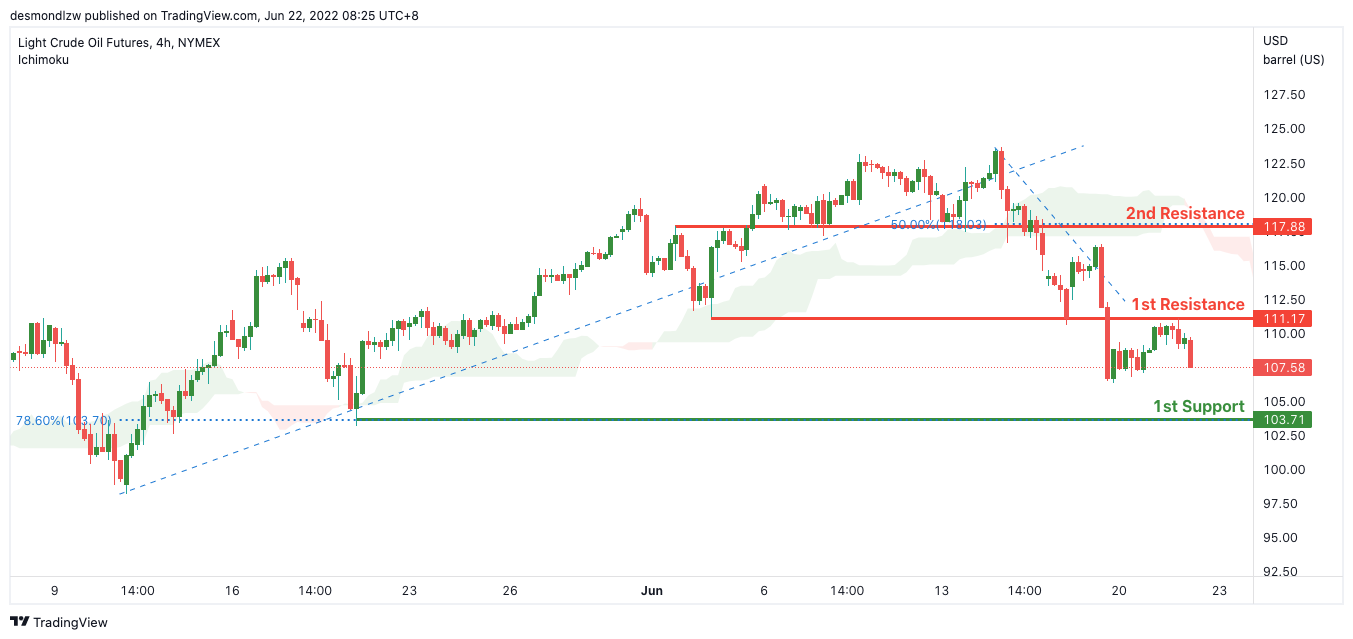1353x639 pixels.
Task: Click the TradingView logo icon
Action: 19,622
